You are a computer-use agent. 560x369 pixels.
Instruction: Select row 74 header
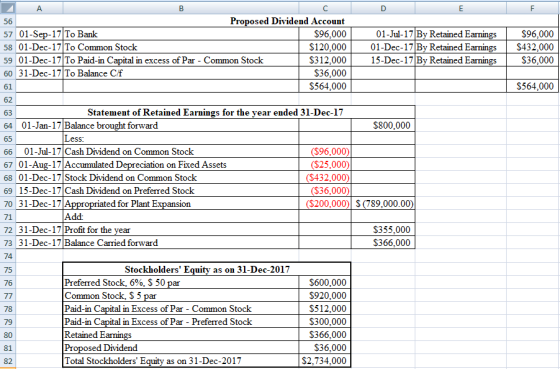(8, 256)
